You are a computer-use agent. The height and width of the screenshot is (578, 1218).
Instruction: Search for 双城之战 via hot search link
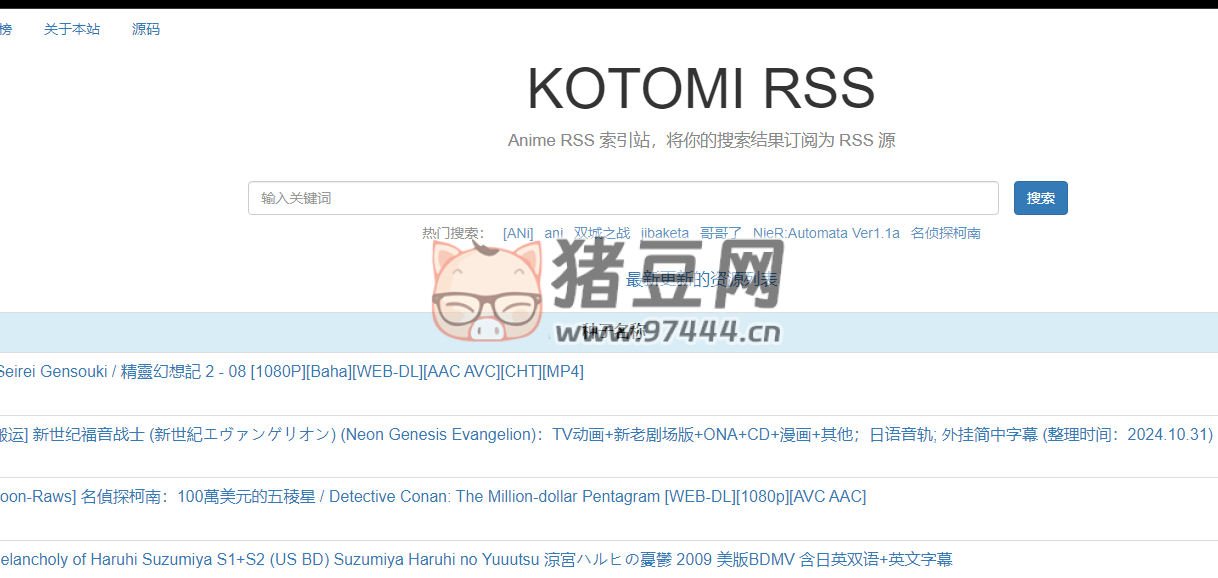601,232
